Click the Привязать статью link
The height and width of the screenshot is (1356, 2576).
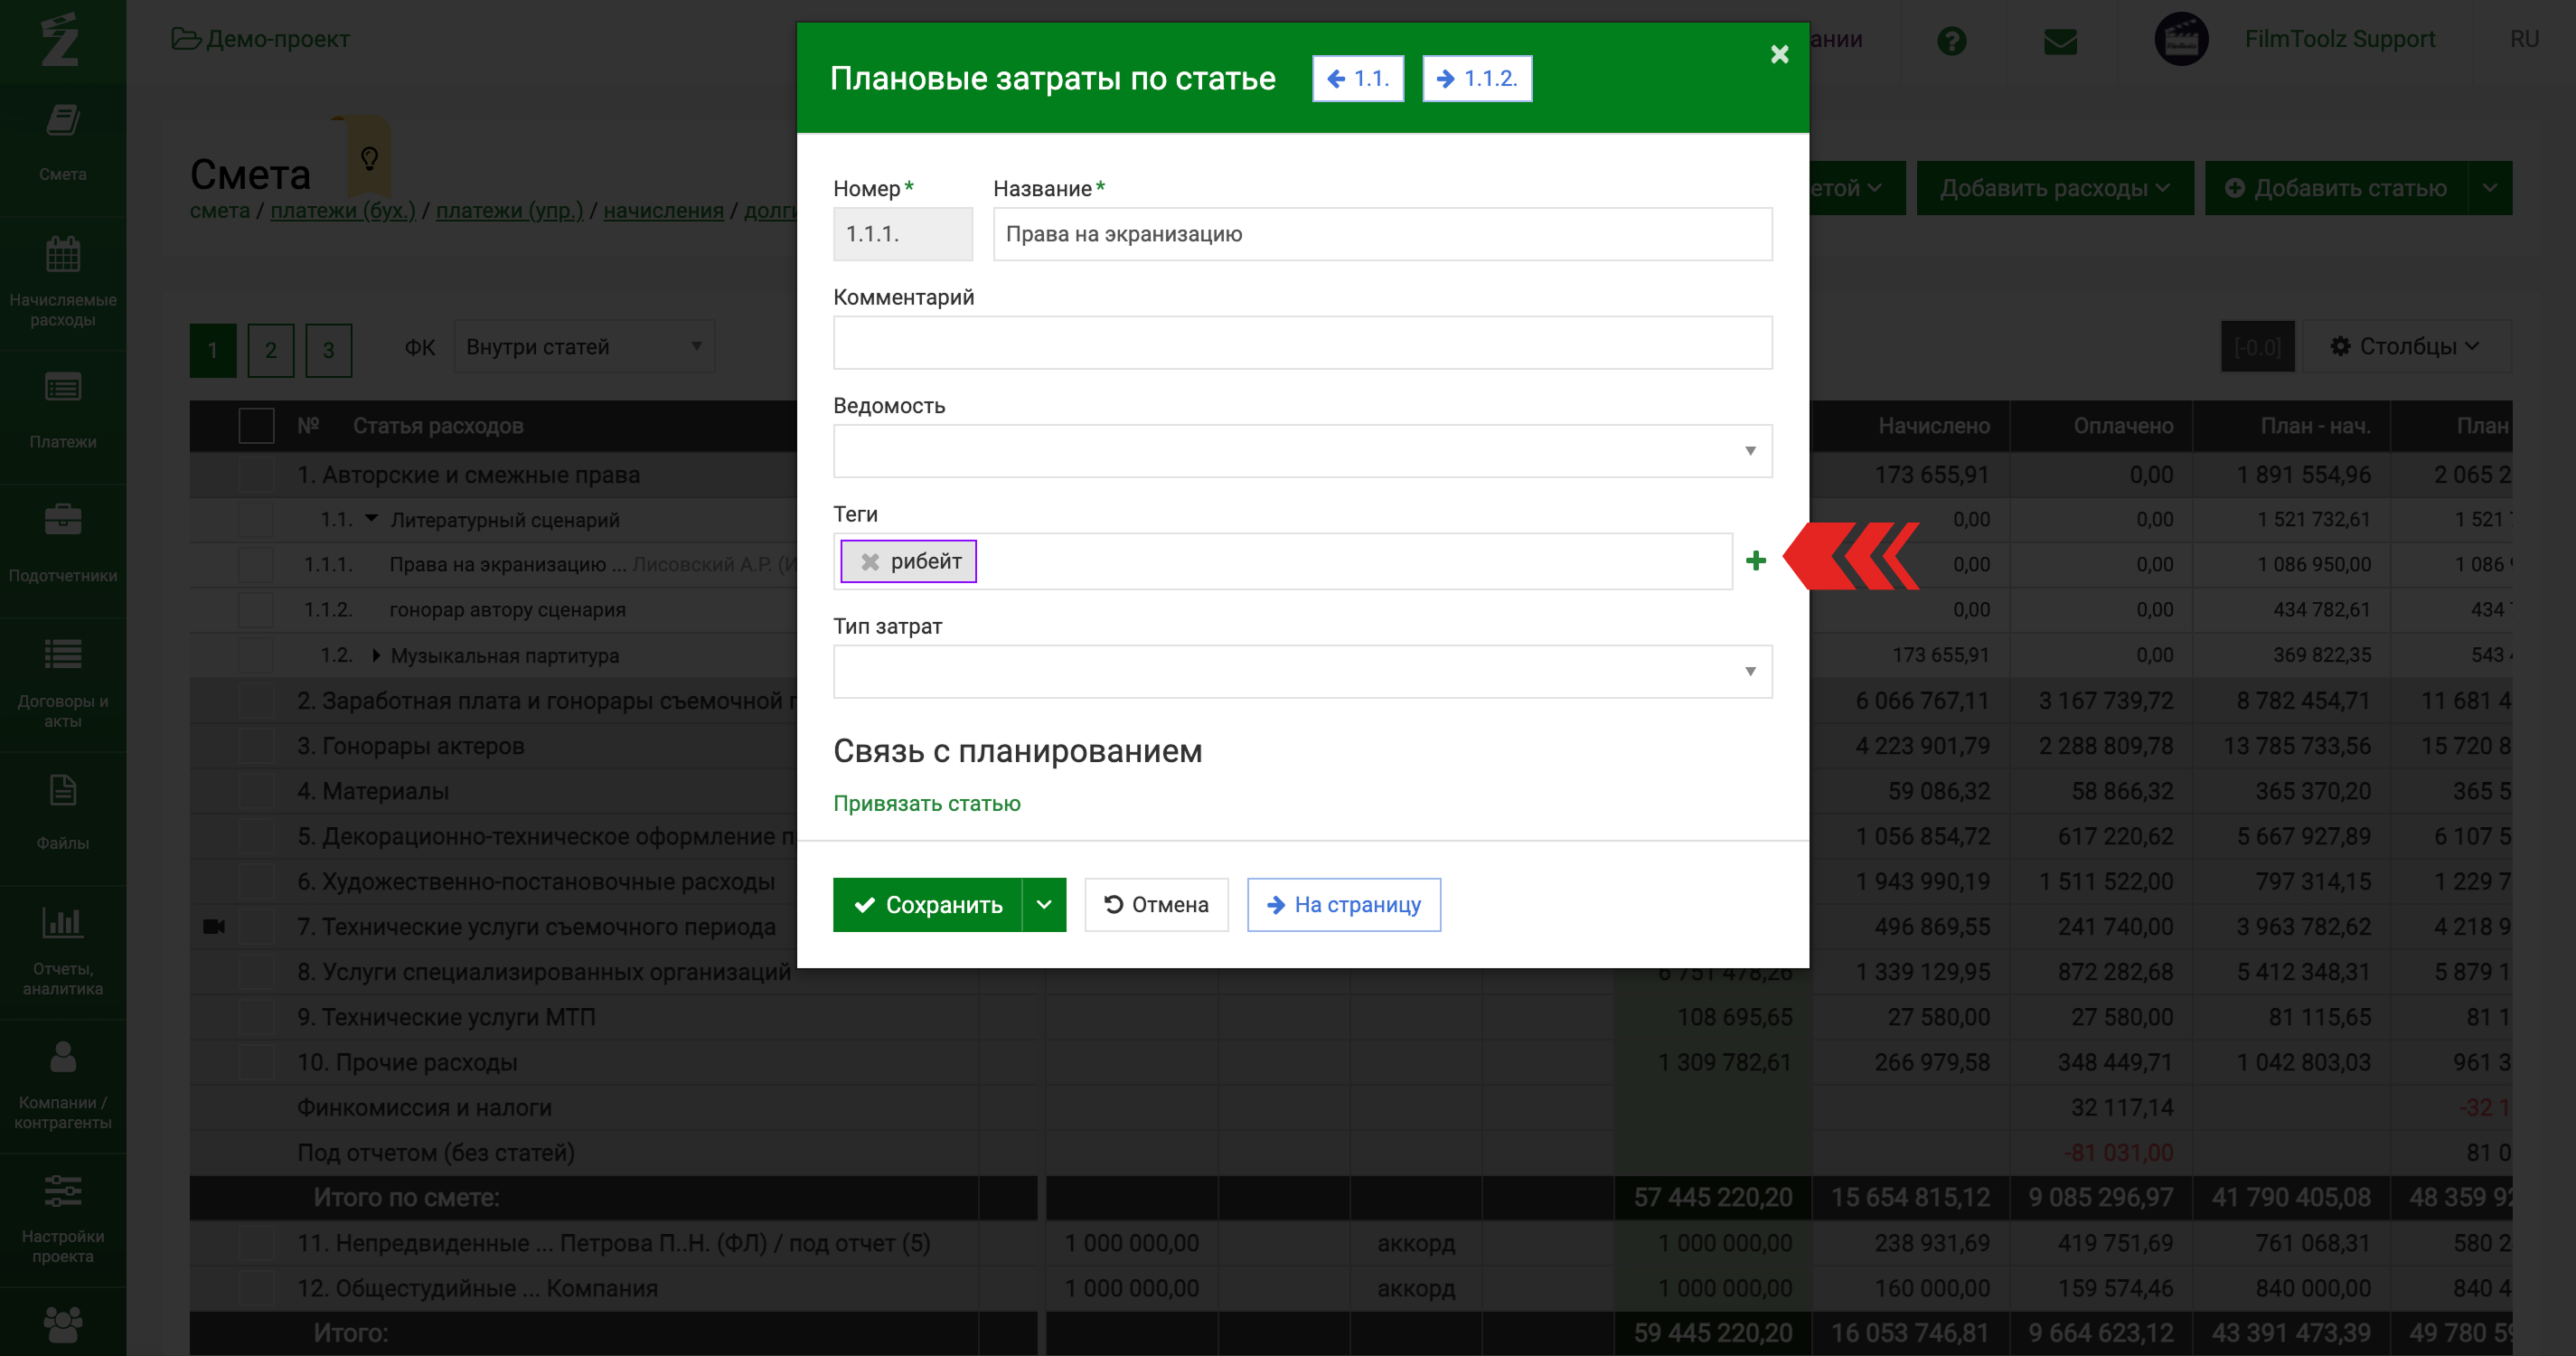pos(926,804)
